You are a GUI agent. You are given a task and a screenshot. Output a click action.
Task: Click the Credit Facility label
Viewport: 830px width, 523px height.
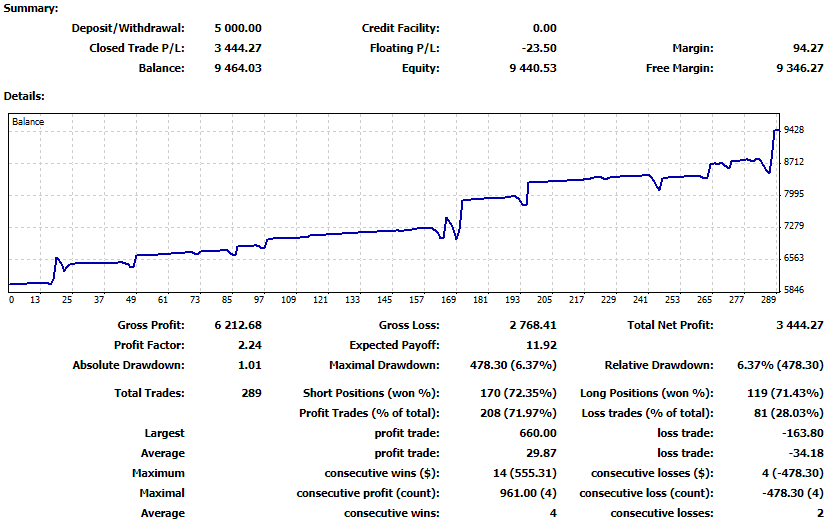[x=400, y=28]
